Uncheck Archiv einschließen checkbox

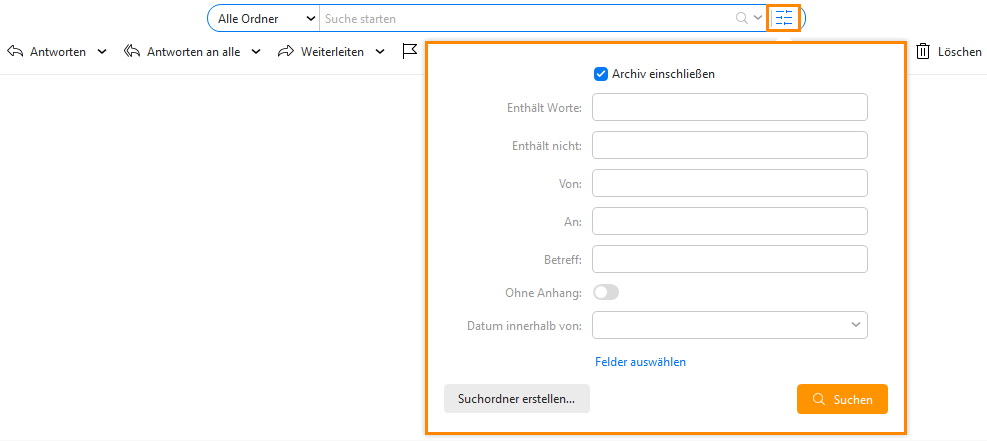tap(601, 74)
